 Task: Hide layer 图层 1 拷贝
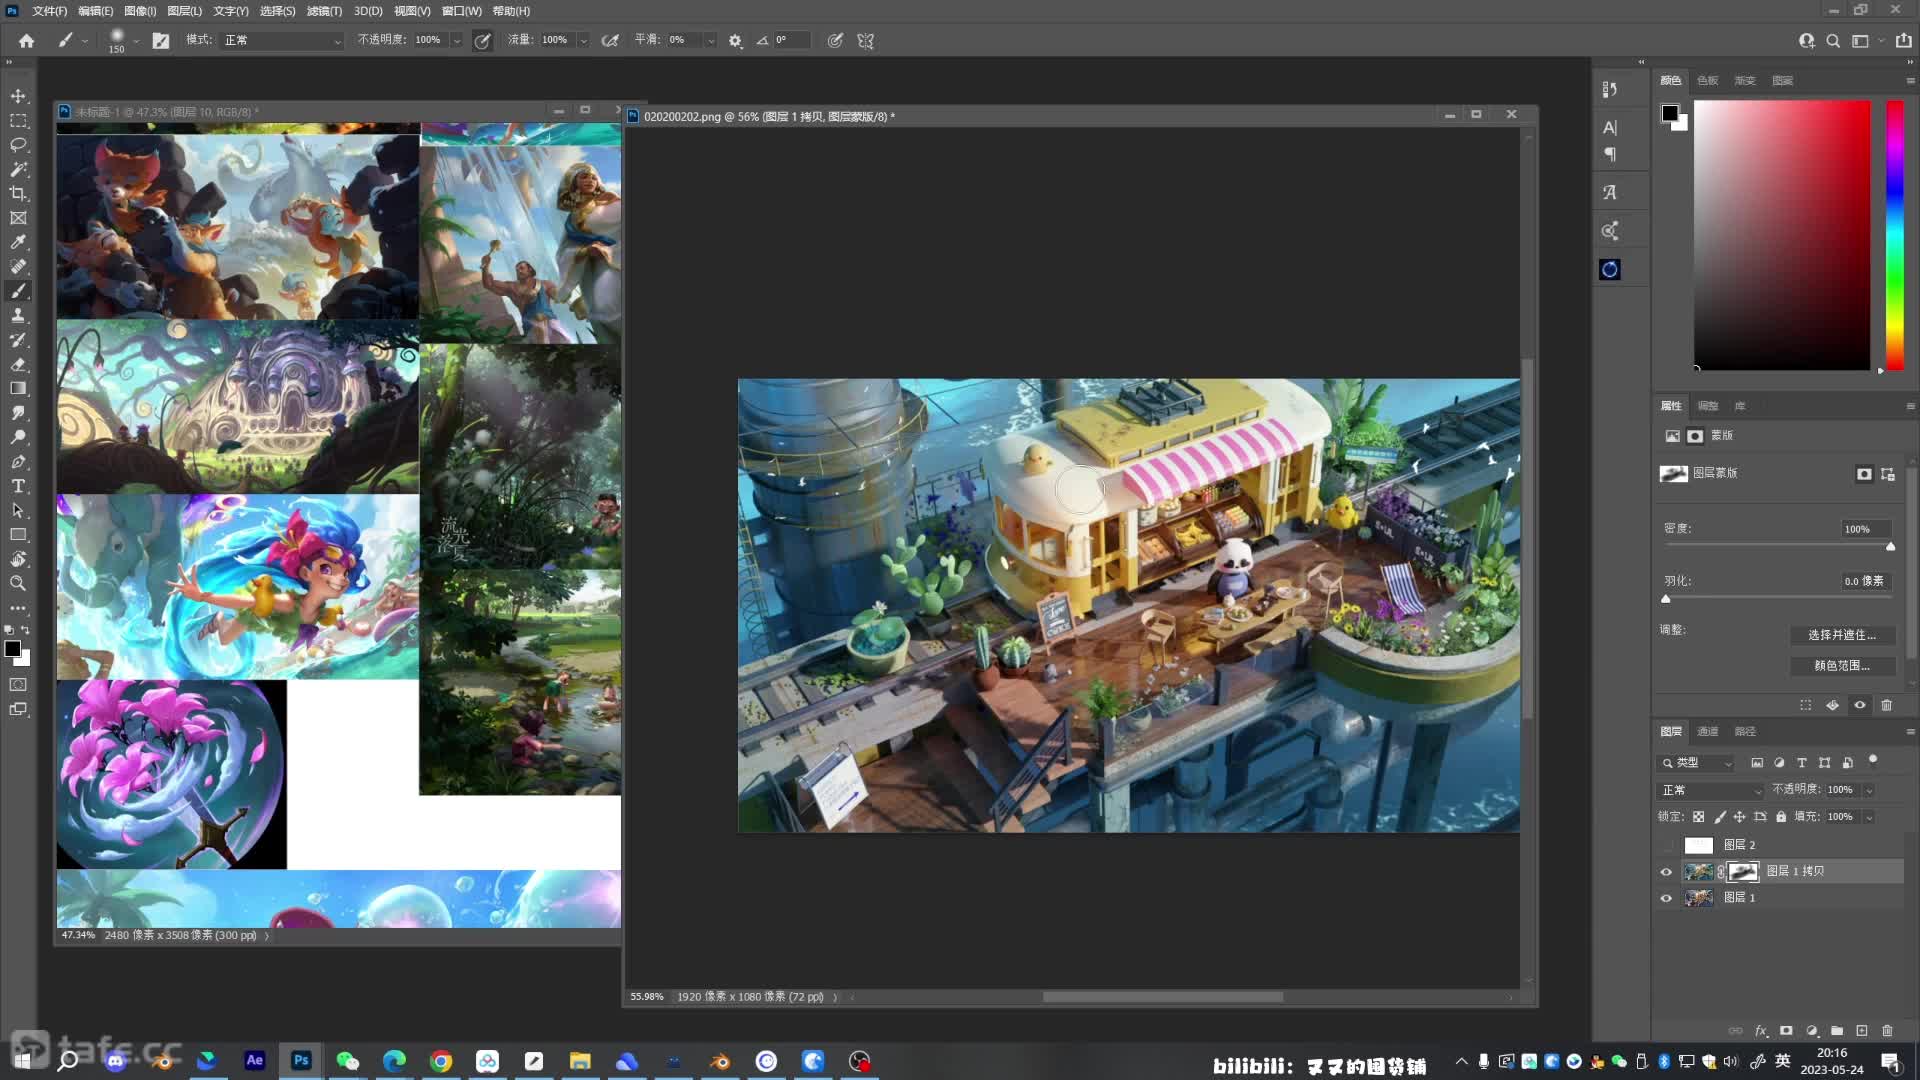coord(1666,871)
